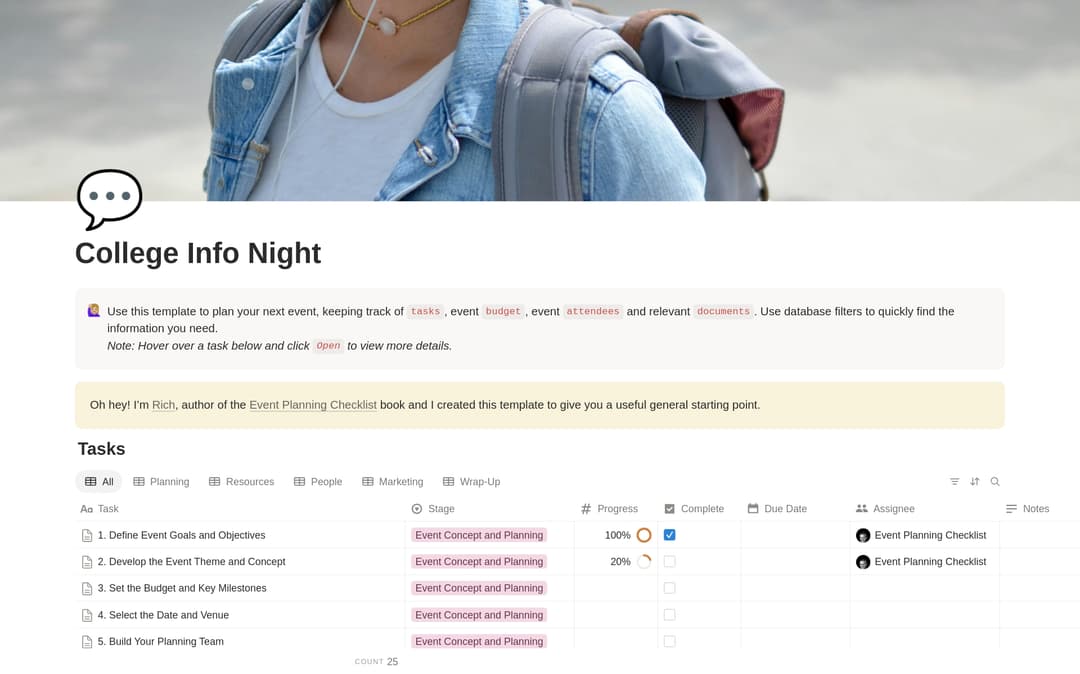
Task: Open the Rich author link
Action: (163, 405)
